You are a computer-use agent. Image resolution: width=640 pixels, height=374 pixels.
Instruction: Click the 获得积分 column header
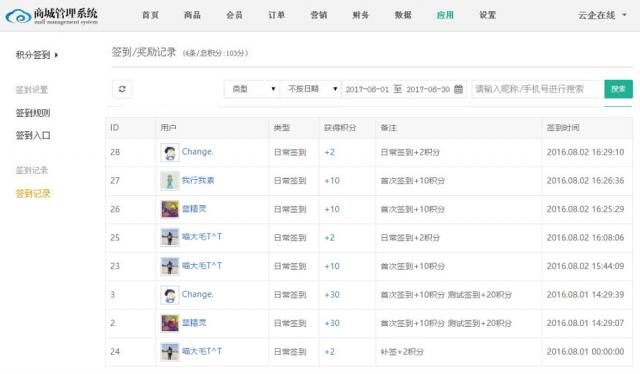pyautogui.click(x=340, y=128)
